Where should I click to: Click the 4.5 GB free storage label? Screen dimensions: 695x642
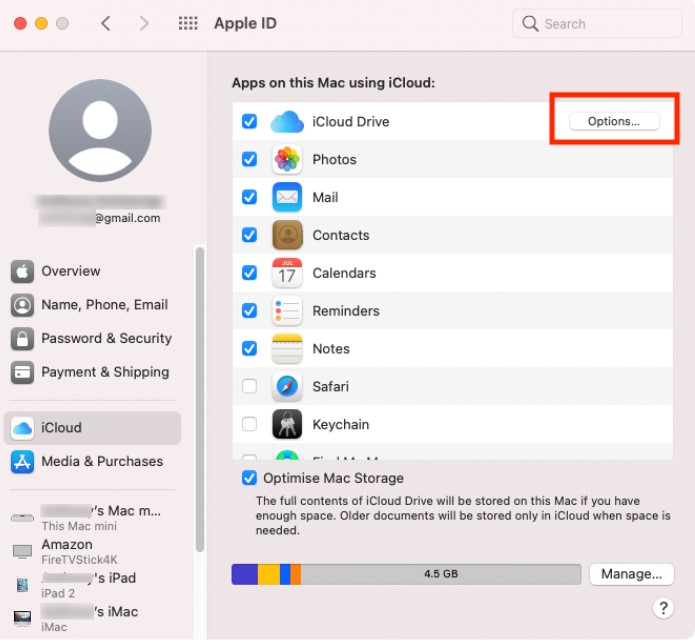pos(441,574)
